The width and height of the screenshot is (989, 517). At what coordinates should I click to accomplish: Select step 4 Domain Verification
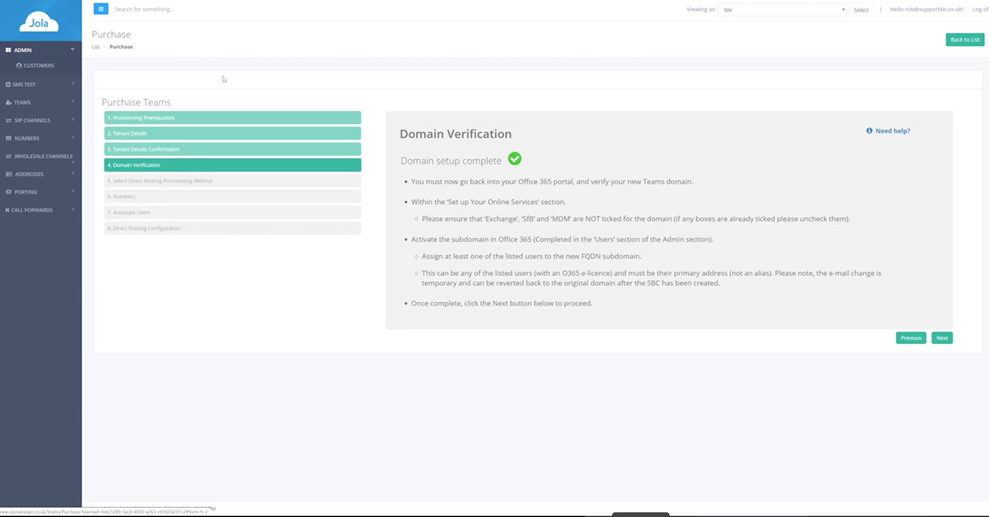click(233, 165)
